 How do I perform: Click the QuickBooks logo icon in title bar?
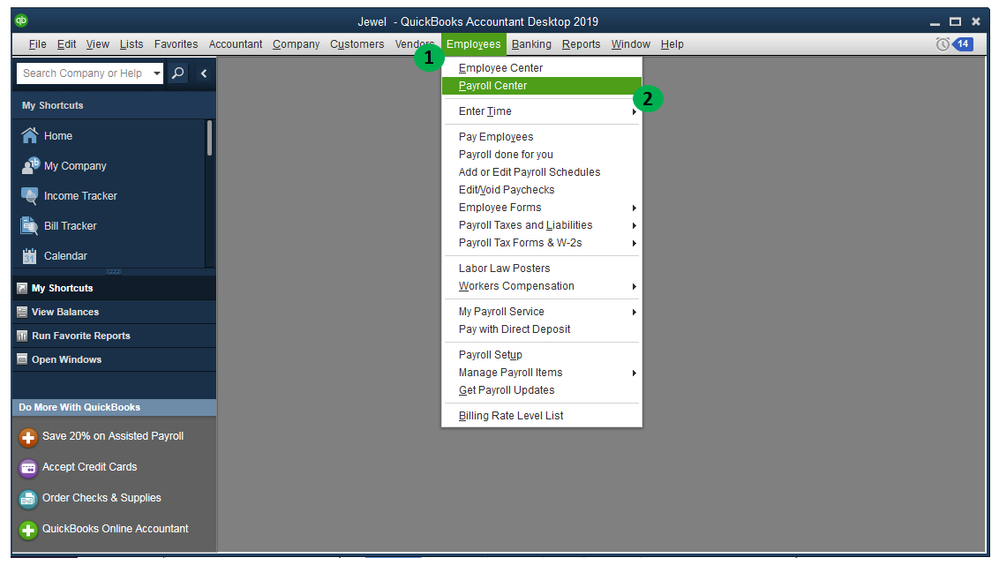click(21, 20)
